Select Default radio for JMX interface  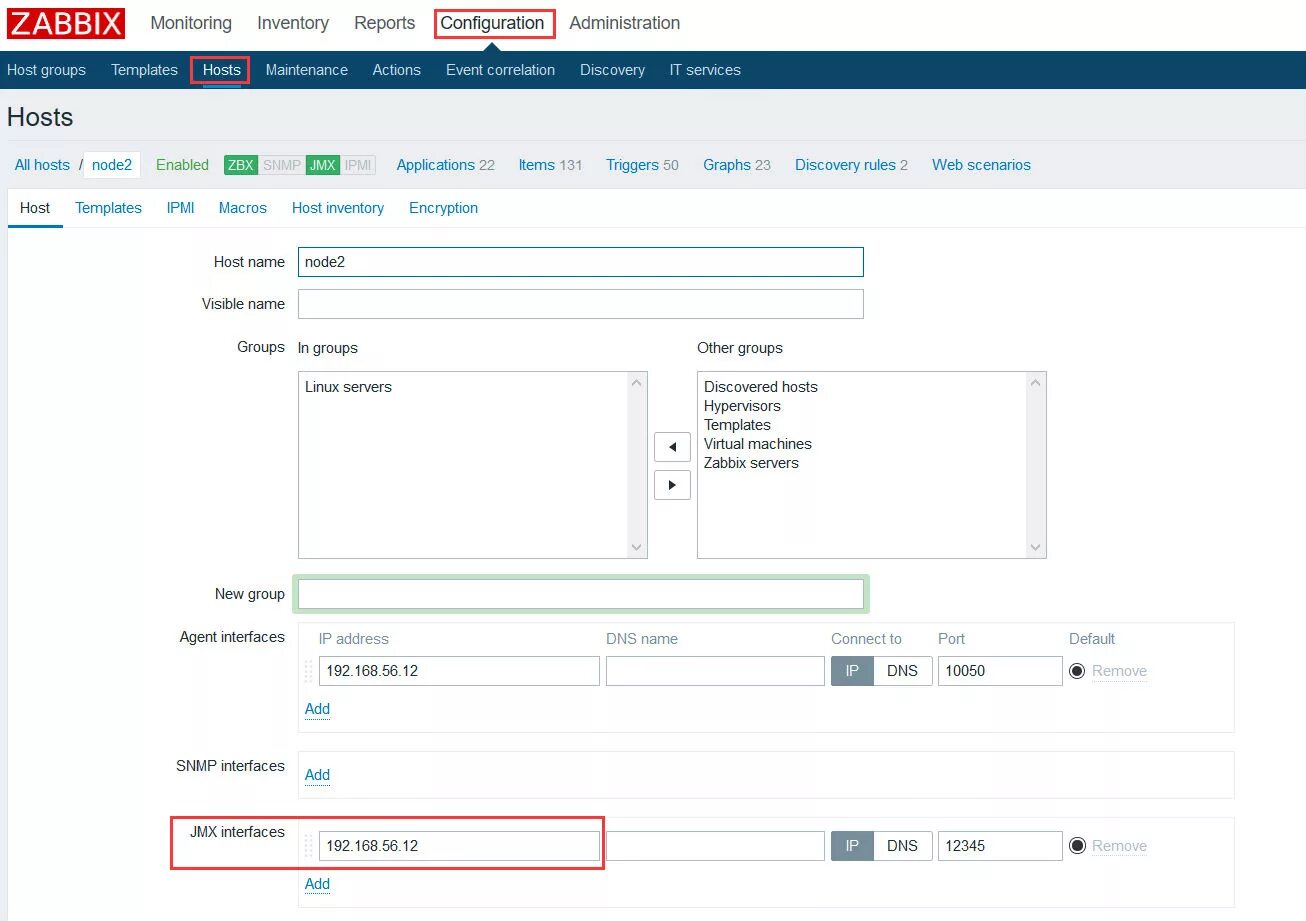[1077, 846]
